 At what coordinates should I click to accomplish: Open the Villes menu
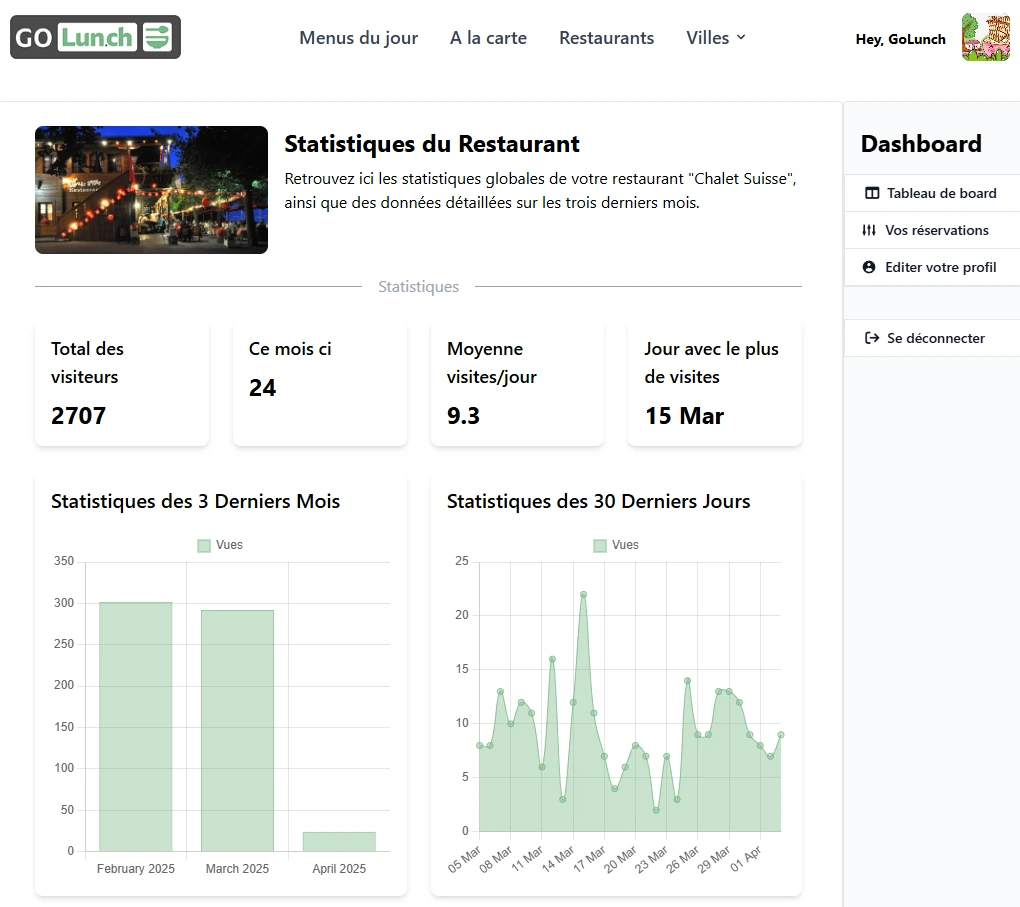(x=716, y=38)
